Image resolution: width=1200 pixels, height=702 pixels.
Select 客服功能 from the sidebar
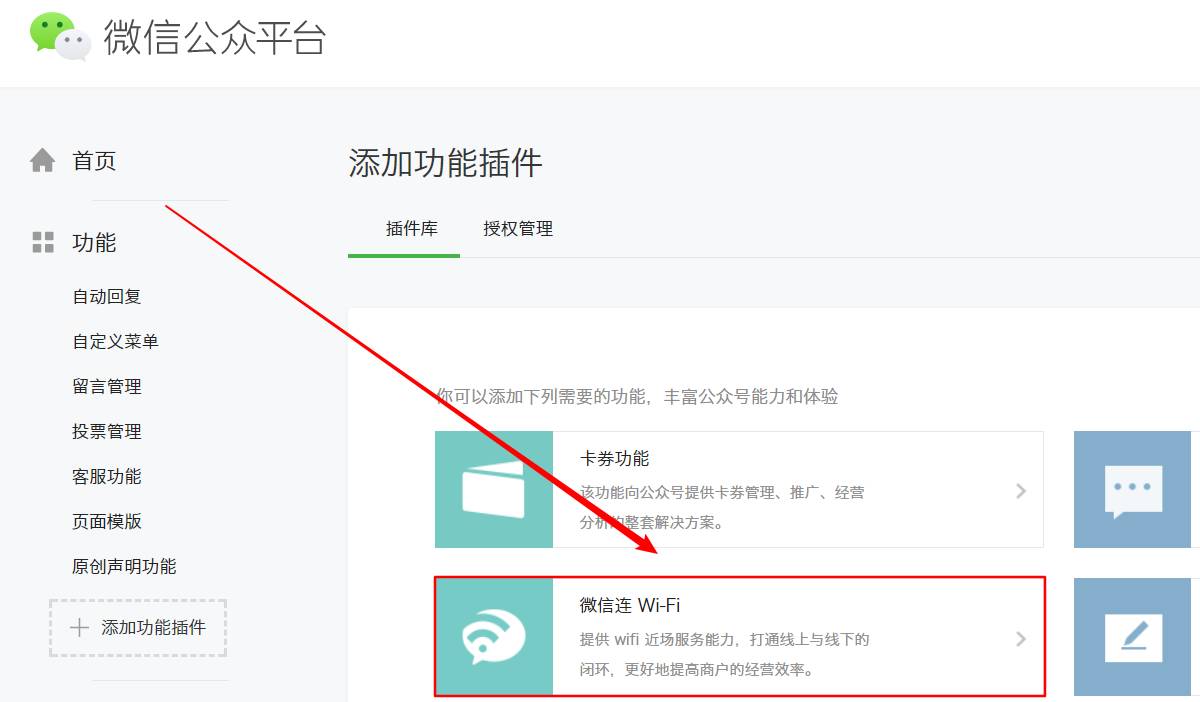click(107, 477)
